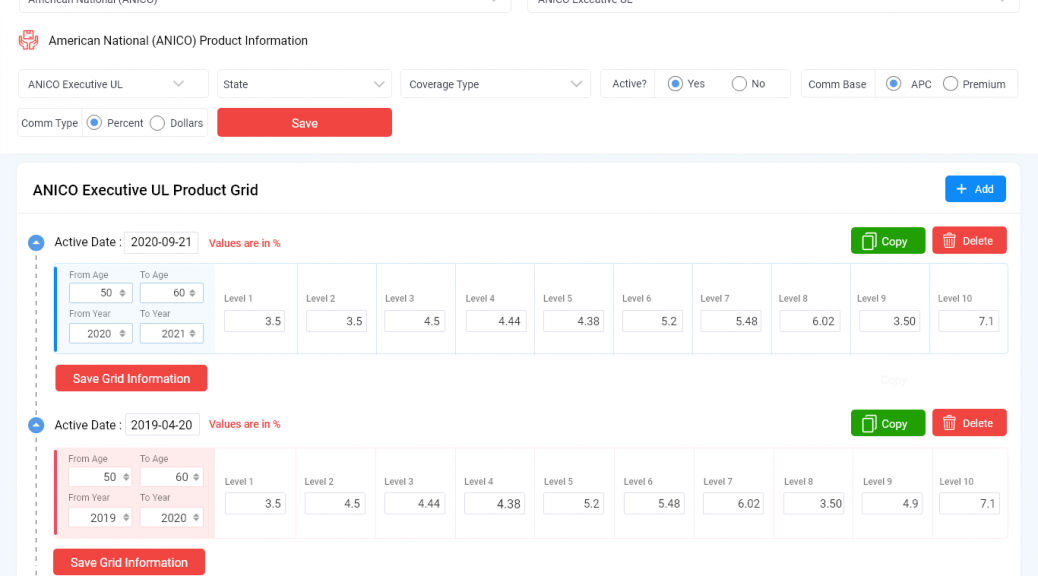The height and width of the screenshot is (576, 1038).
Task: Edit Level 7 value 6.02 in 2019-04-20 grid
Action: (733, 504)
